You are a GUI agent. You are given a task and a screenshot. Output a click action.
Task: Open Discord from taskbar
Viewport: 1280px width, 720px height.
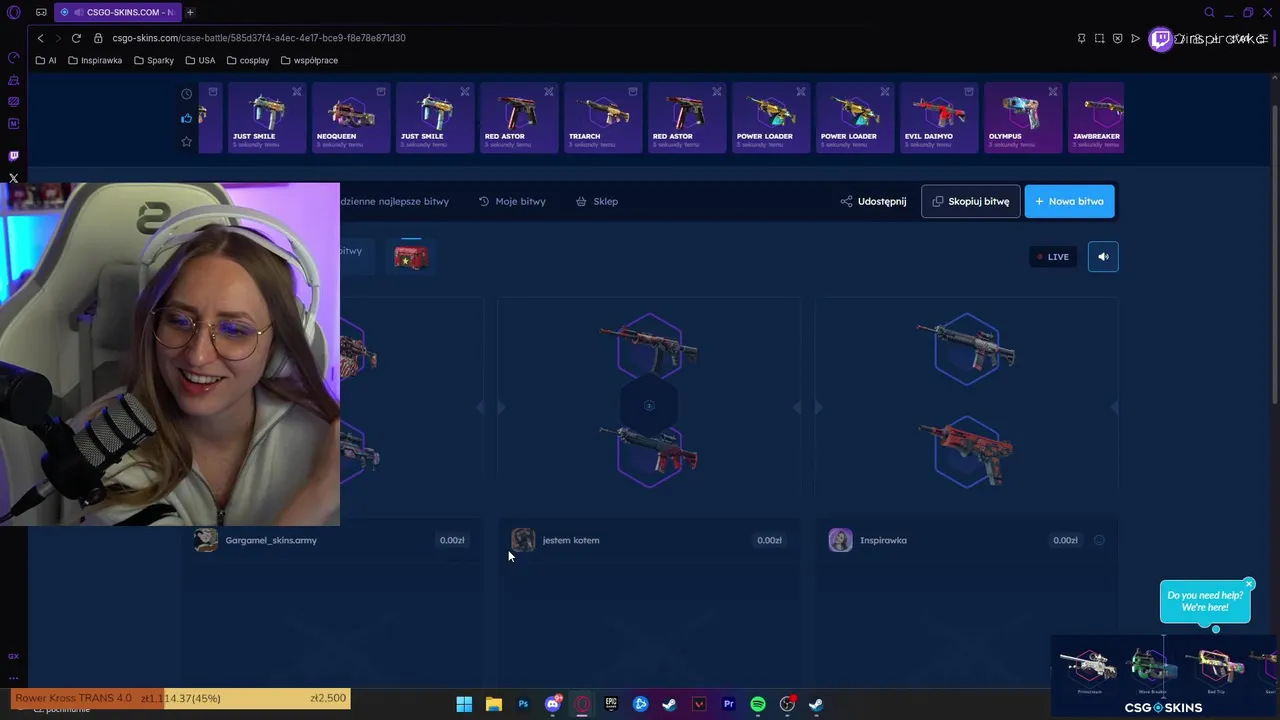[x=552, y=704]
